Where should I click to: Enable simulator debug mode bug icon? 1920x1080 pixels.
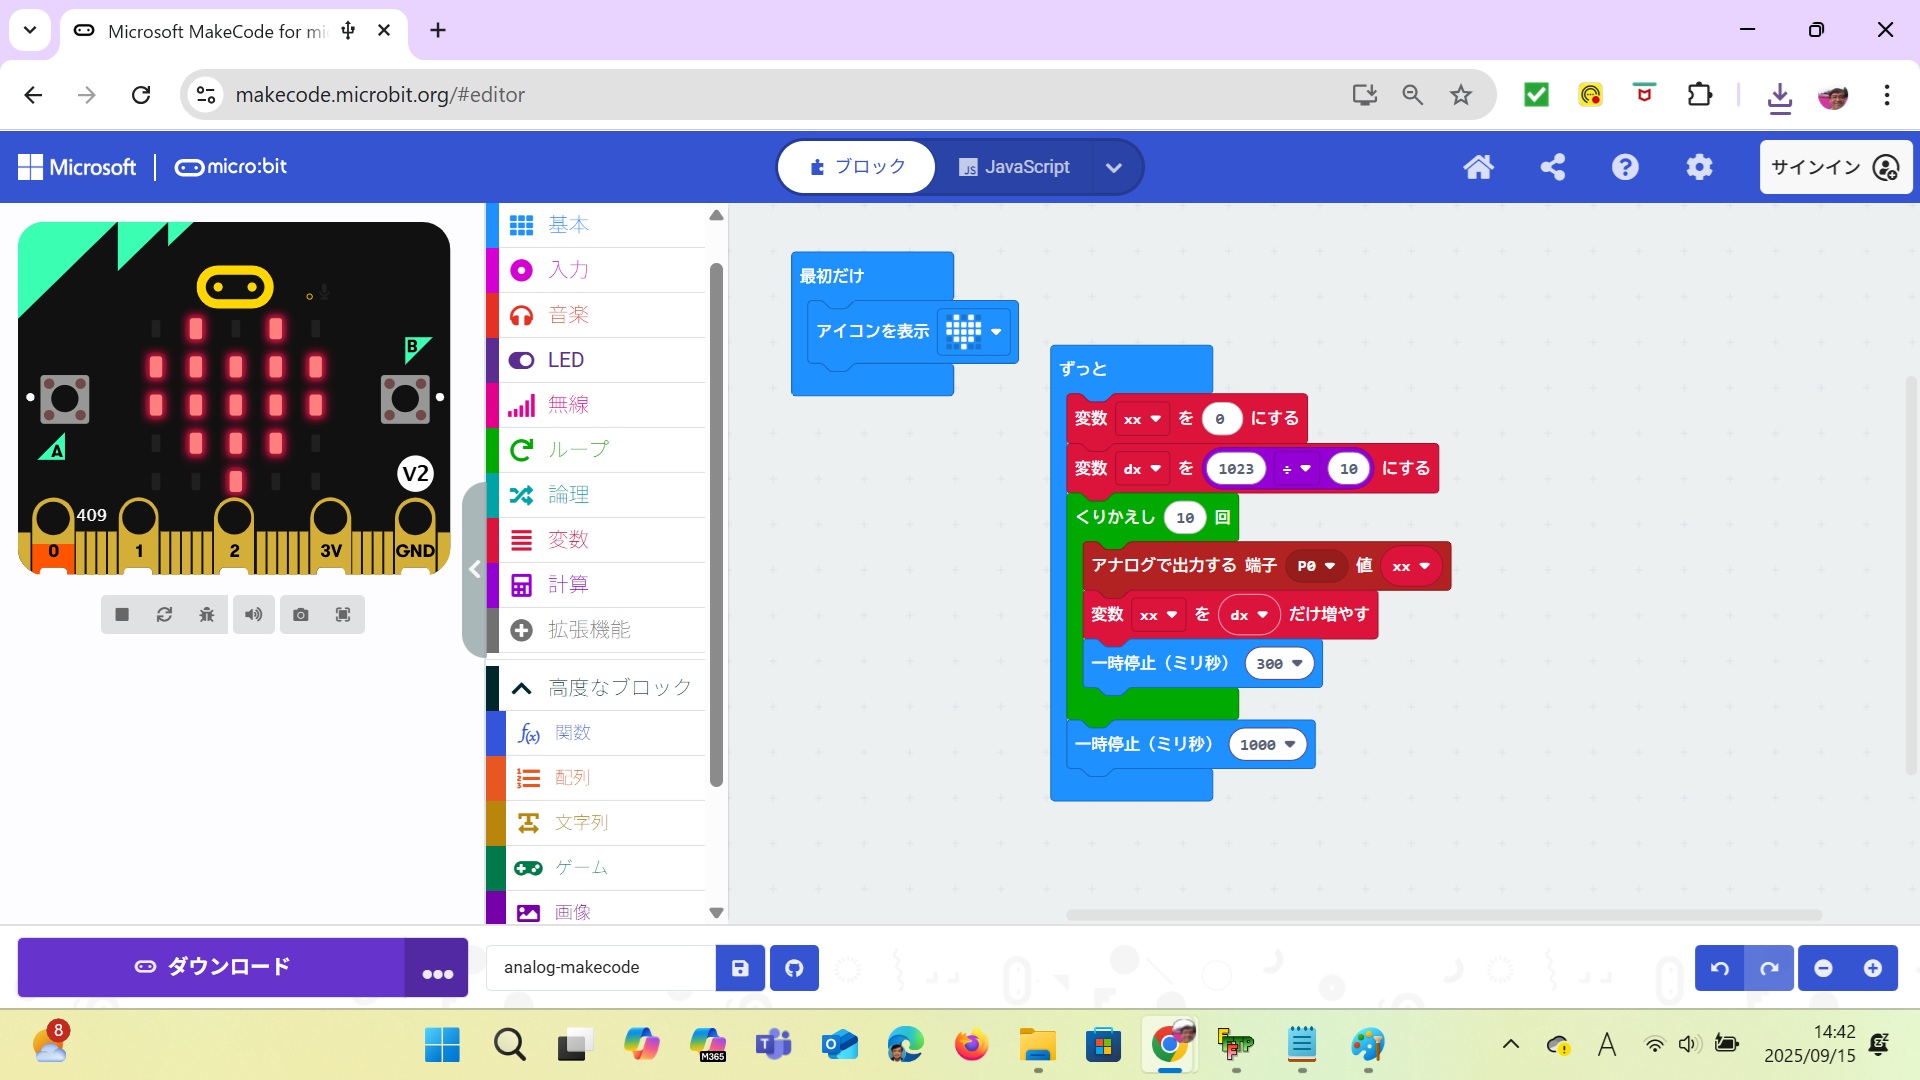207,615
